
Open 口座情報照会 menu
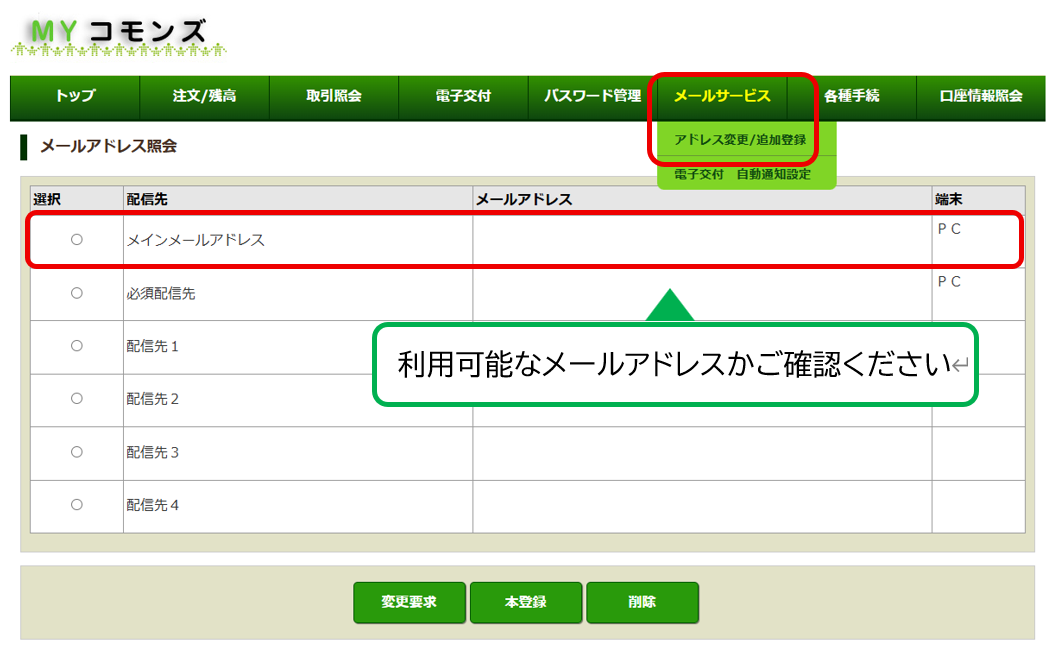pyautogui.click(x=980, y=97)
